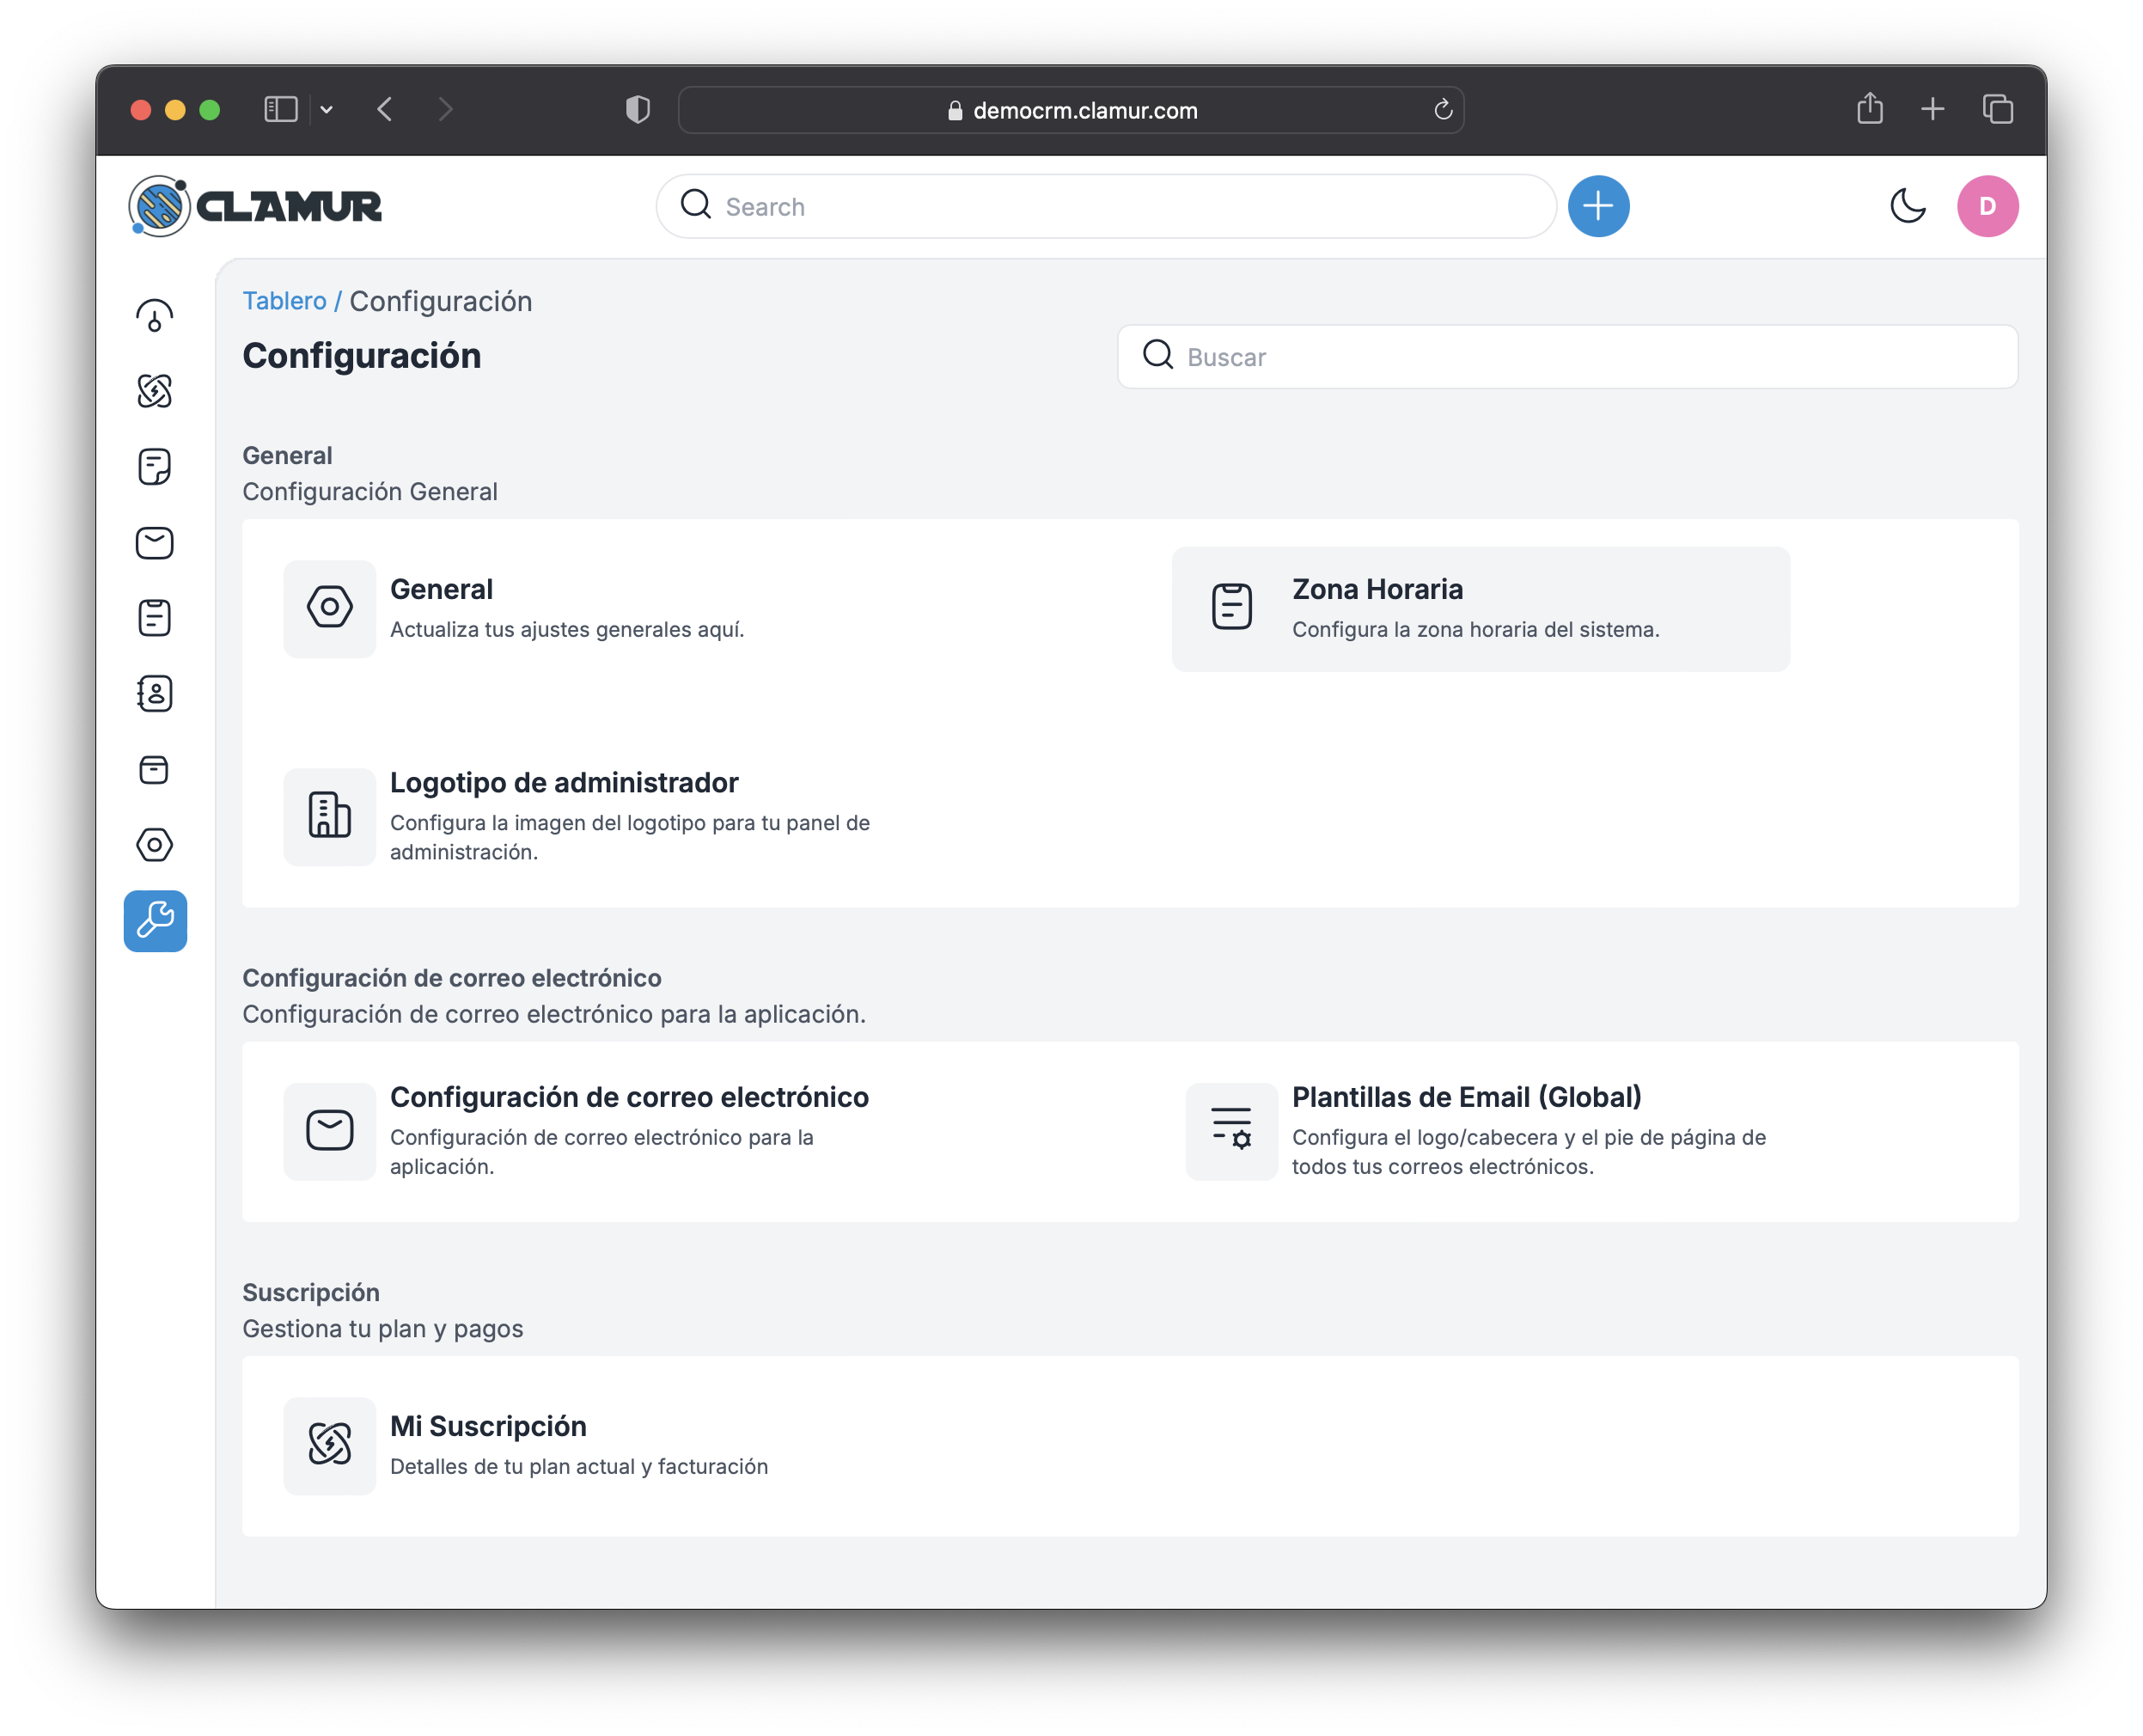Click the Zona Horaria clipboard icon
Image resolution: width=2143 pixels, height=1736 pixels.
point(1231,607)
